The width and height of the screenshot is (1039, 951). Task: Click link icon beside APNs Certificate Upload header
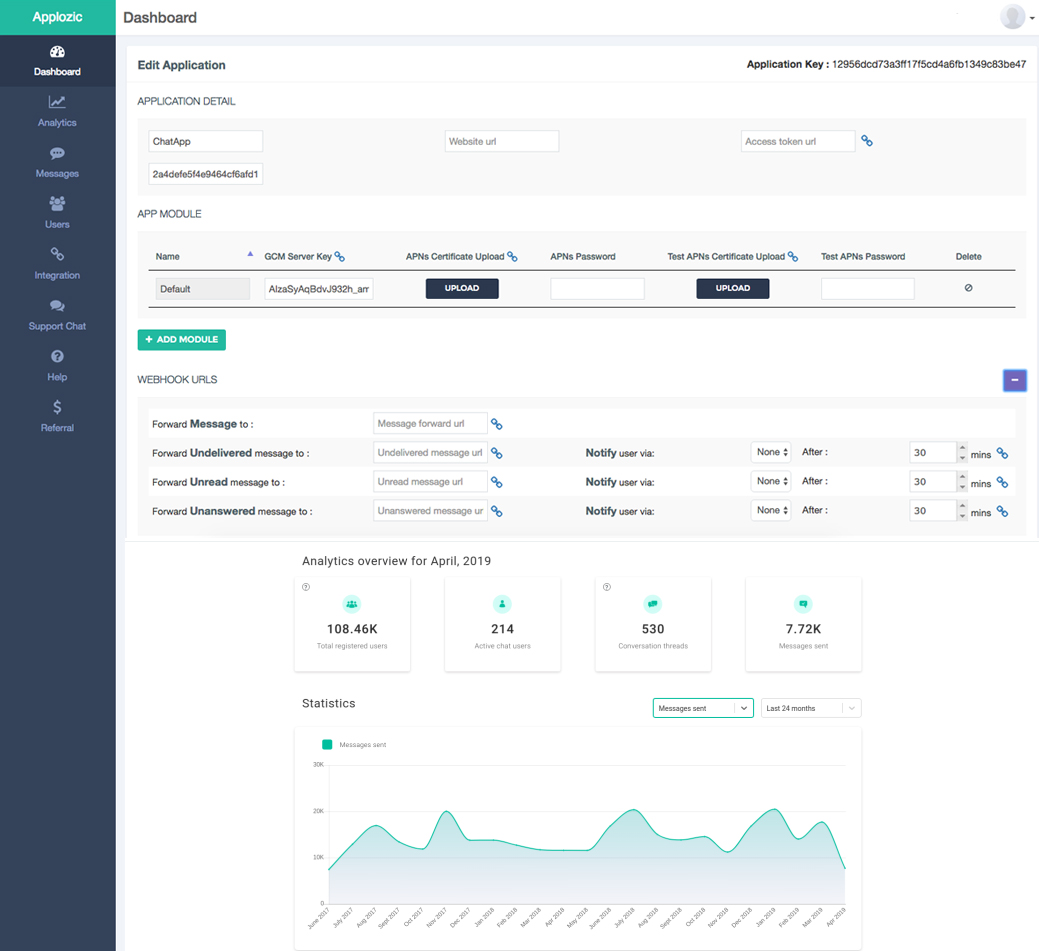[512, 256]
